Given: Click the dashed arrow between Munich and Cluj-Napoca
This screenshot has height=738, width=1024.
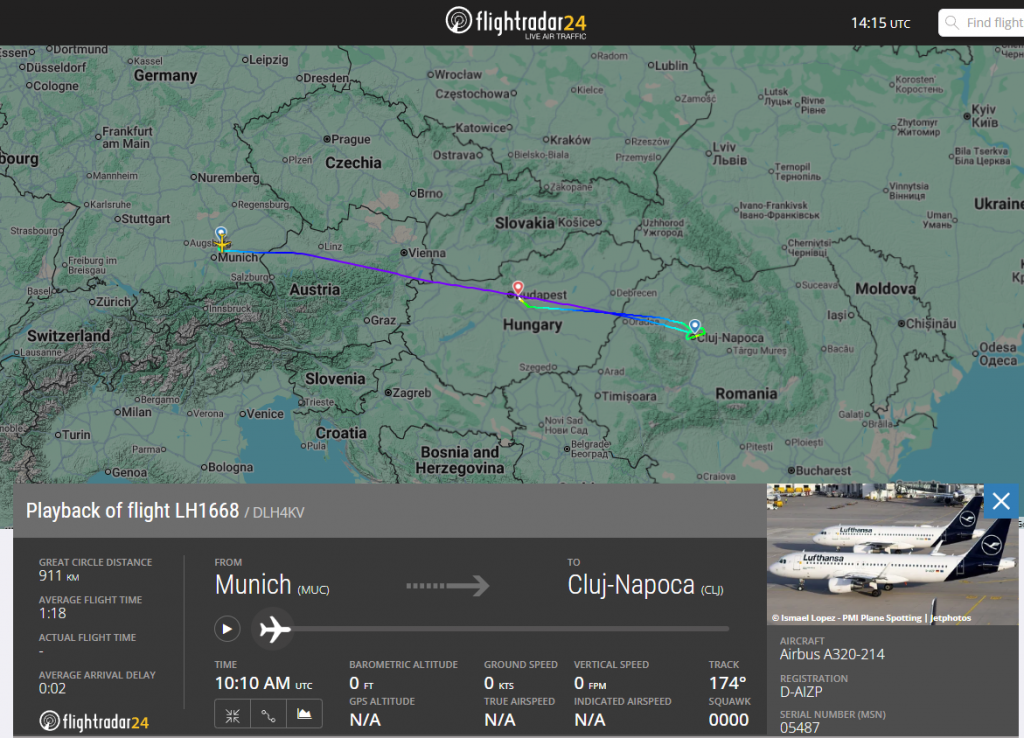Looking at the screenshot, I should click(x=450, y=586).
